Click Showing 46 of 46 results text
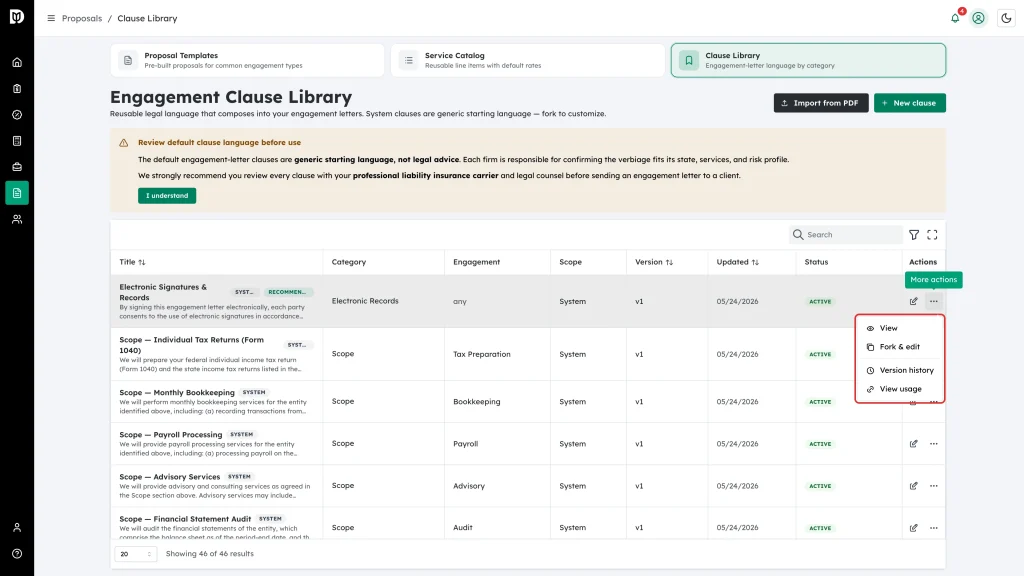1024x576 pixels. coord(210,554)
